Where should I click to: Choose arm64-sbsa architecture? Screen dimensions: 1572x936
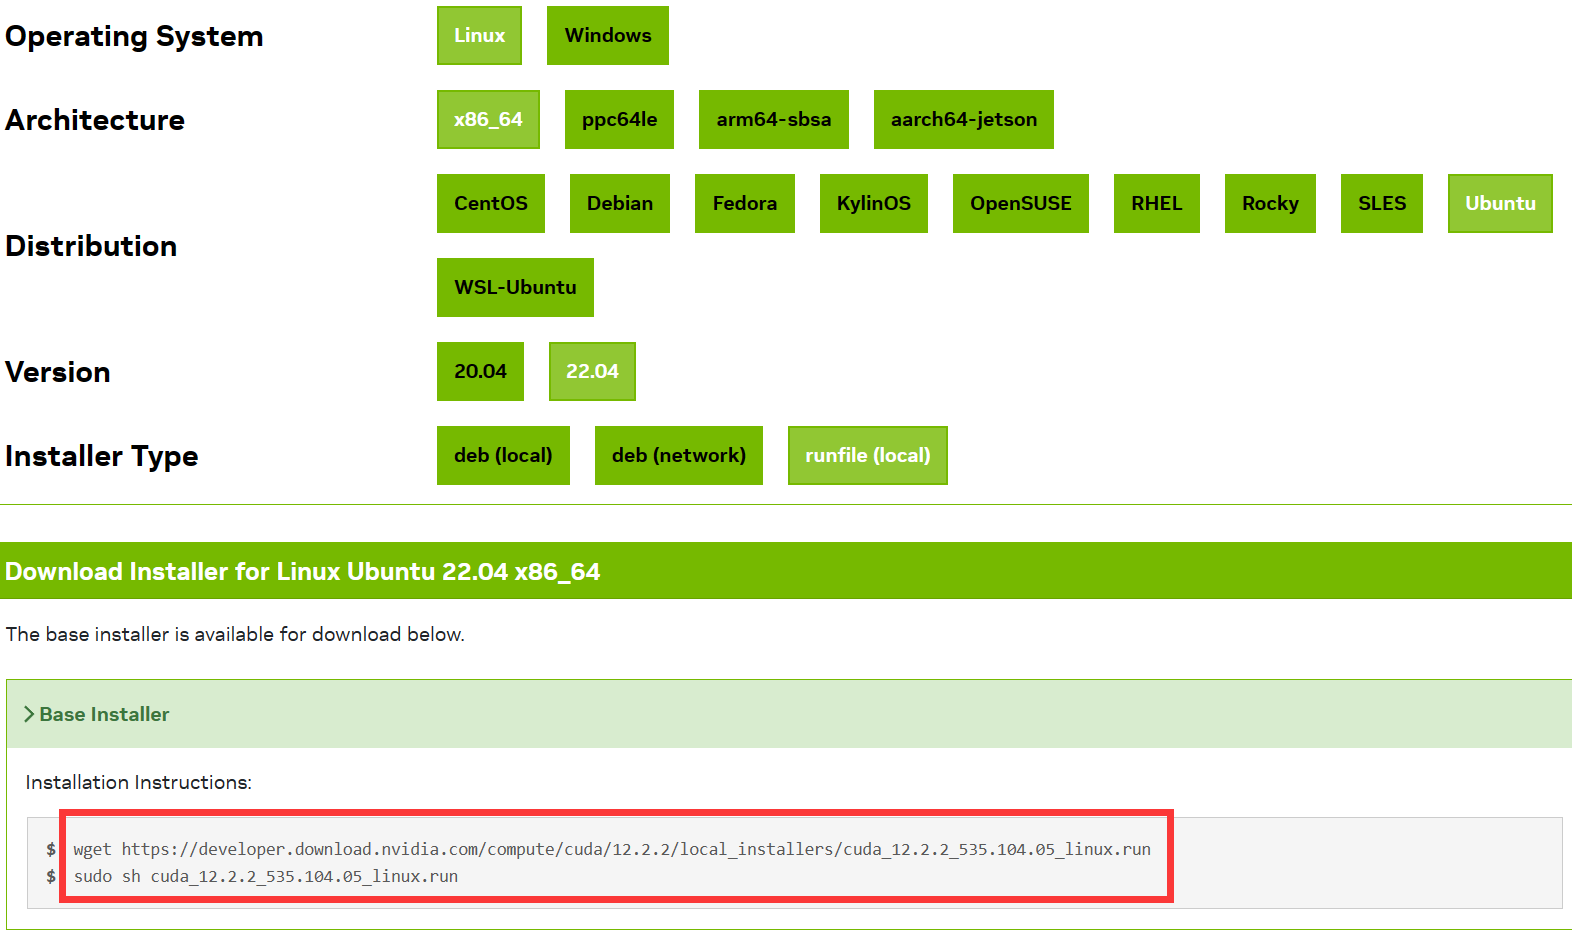coord(774,119)
